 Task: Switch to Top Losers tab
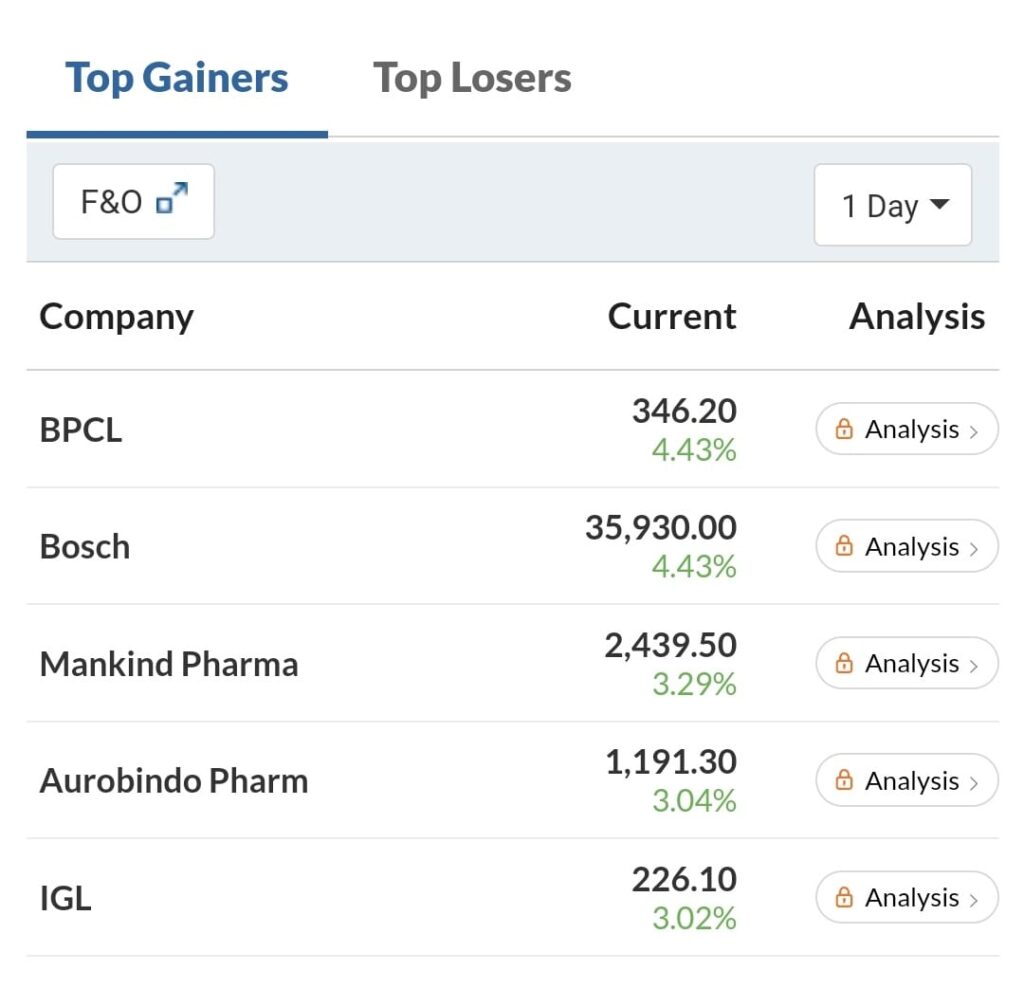pyautogui.click(x=472, y=78)
